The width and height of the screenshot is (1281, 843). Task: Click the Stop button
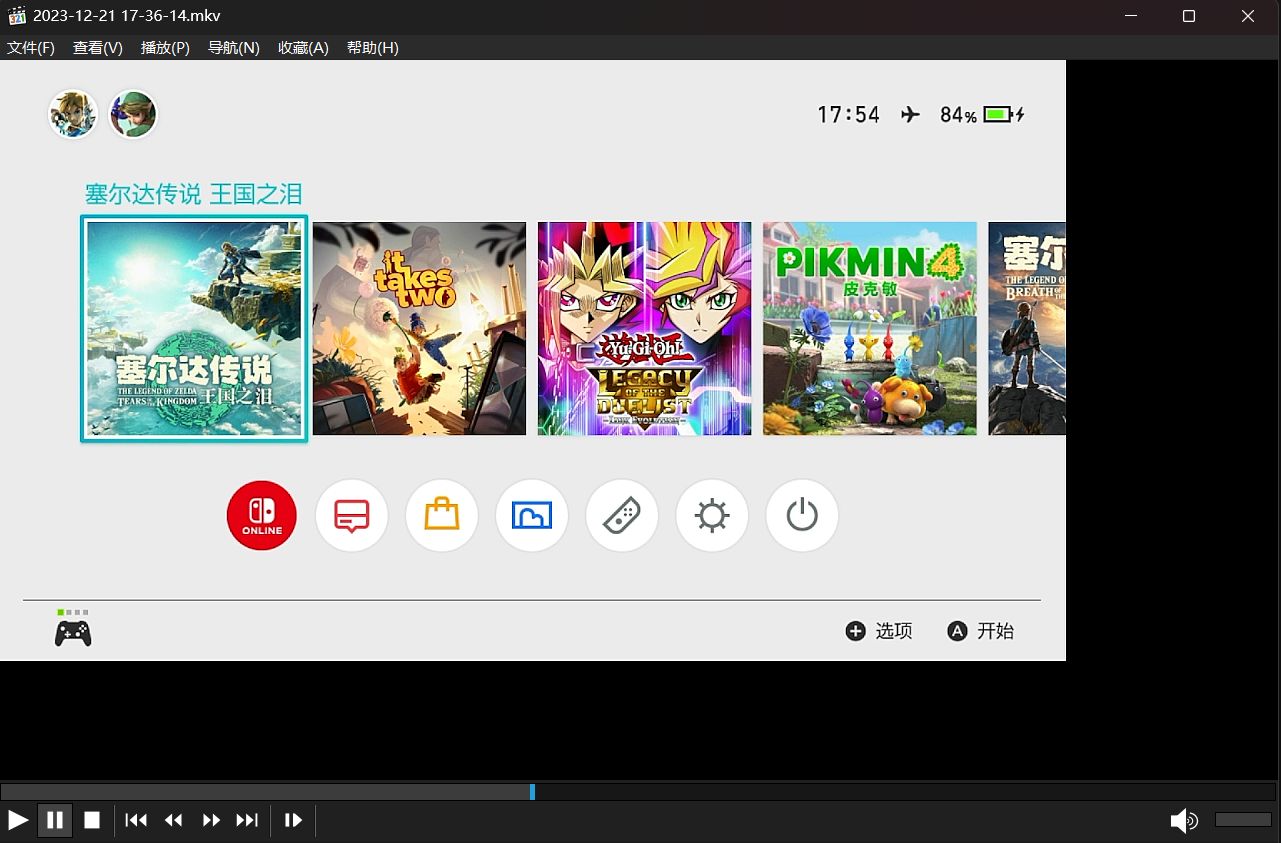point(92,820)
